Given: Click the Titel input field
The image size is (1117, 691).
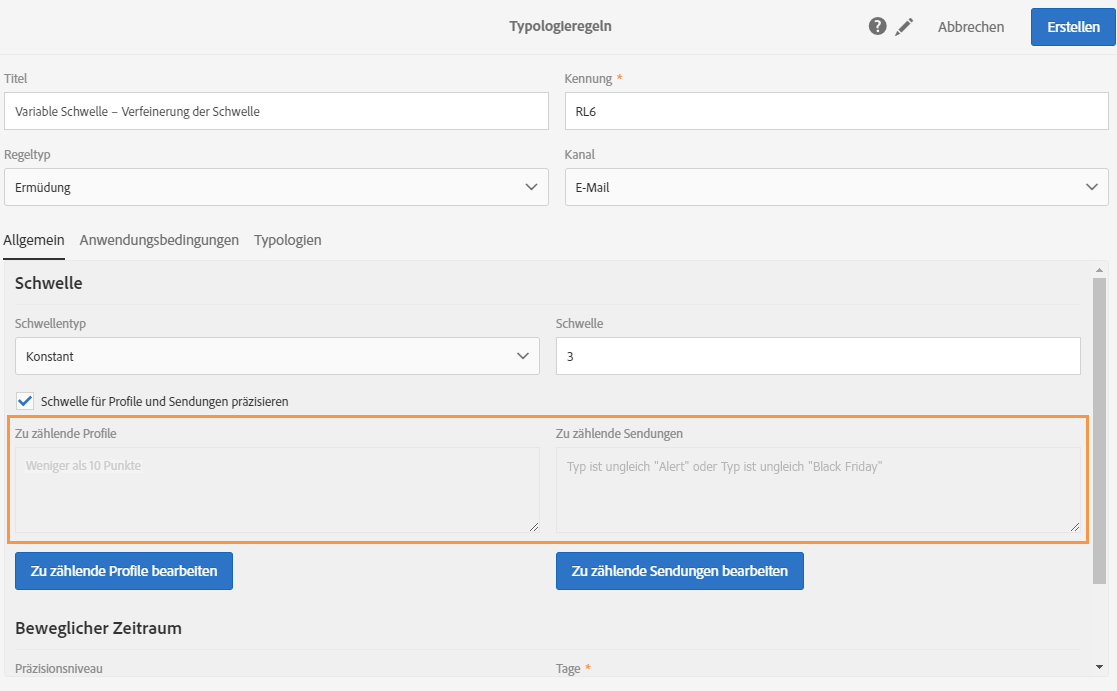Looking at the screenshot, I should (x=276, y=112).
